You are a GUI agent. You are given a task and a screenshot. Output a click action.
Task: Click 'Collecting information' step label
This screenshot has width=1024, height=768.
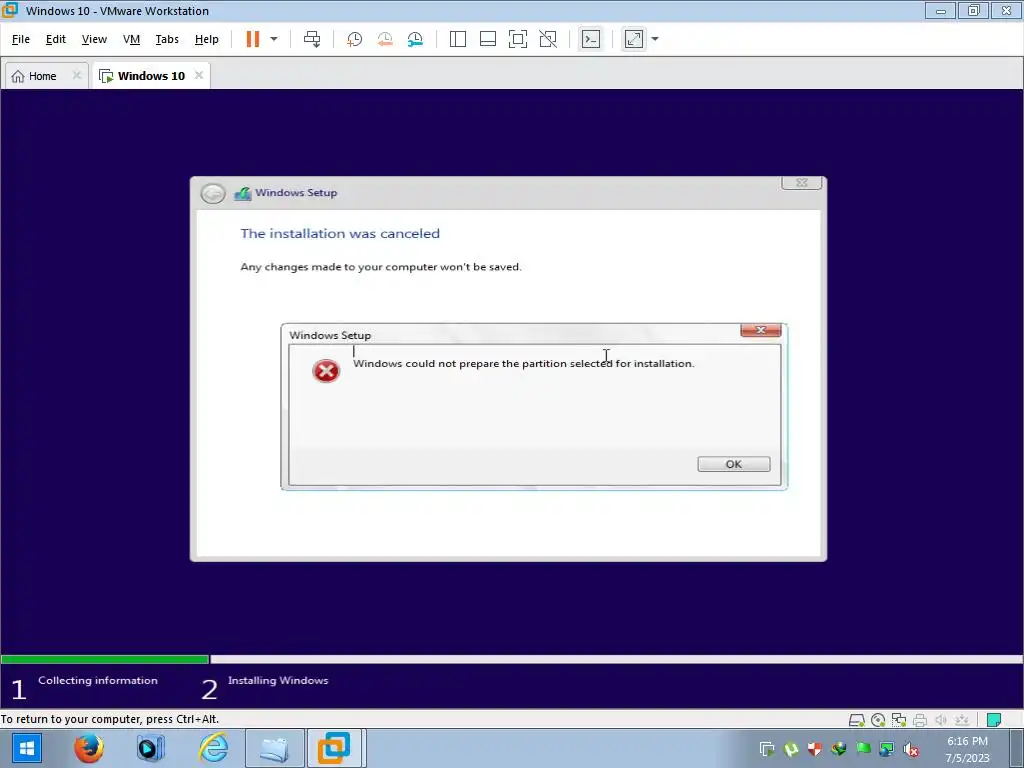[x=98, y=680]
